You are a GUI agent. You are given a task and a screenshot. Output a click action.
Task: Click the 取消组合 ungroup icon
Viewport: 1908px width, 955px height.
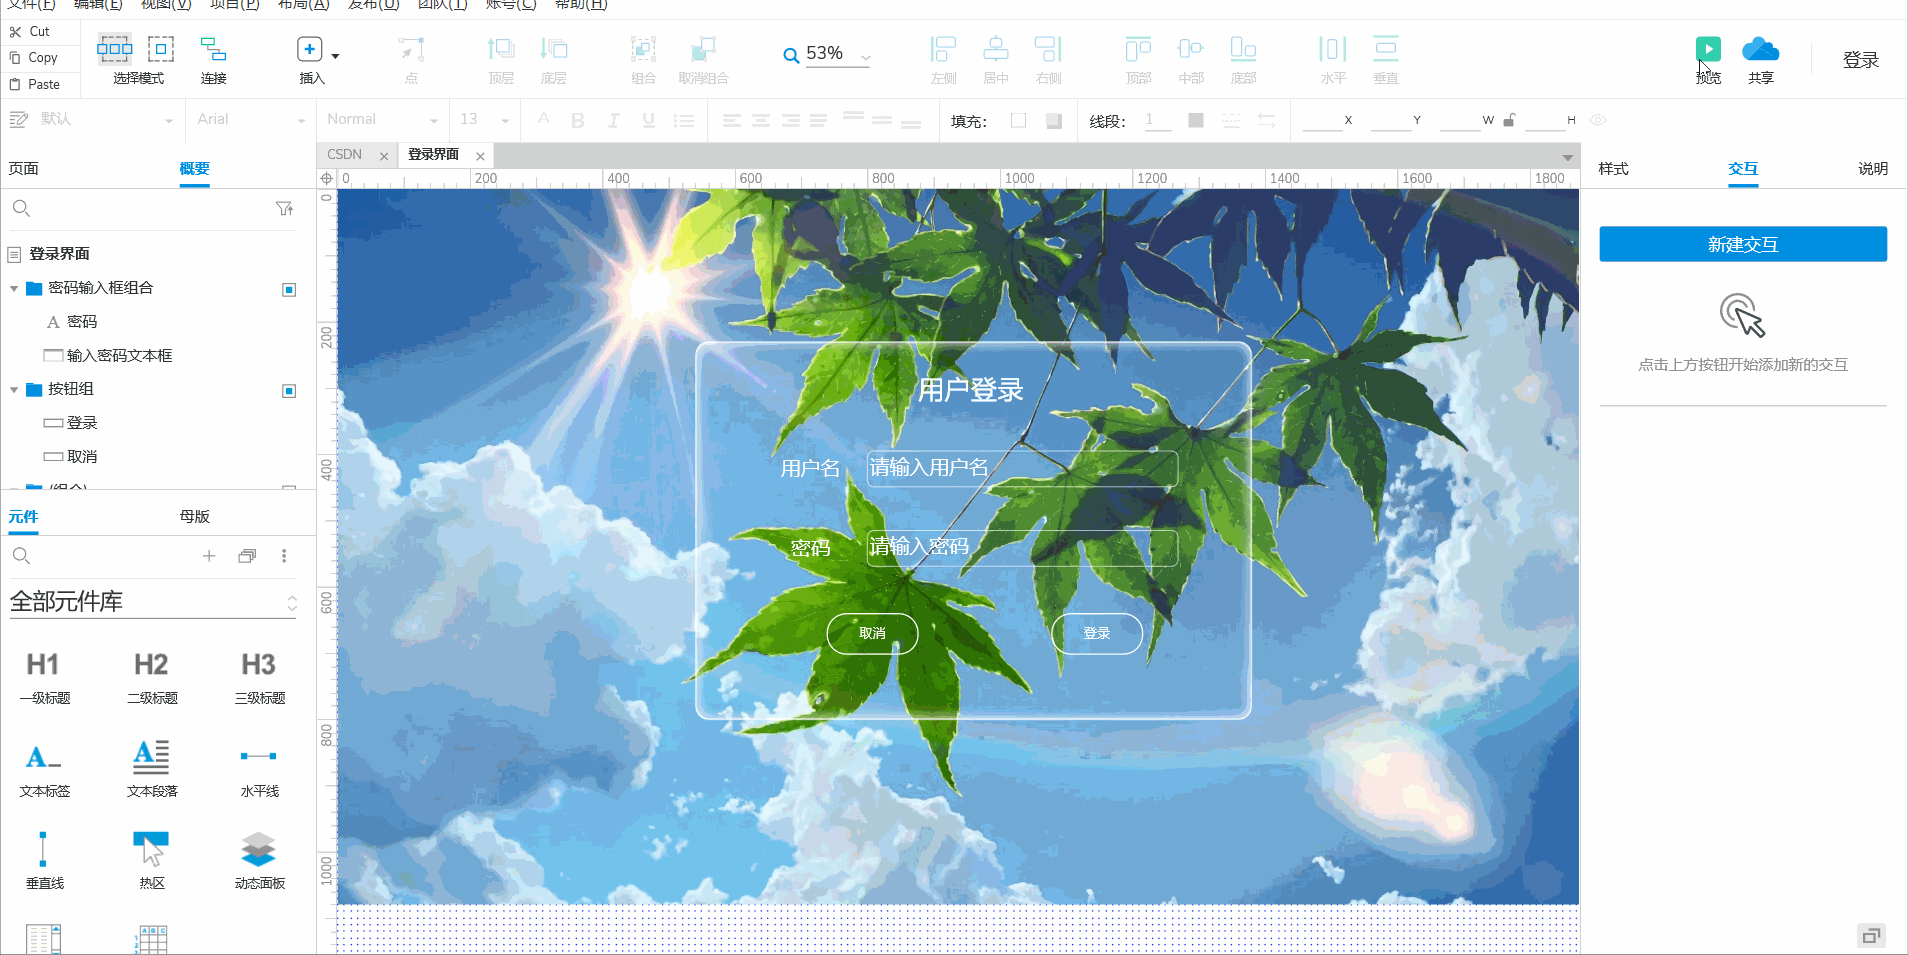(x=703, y=48)
